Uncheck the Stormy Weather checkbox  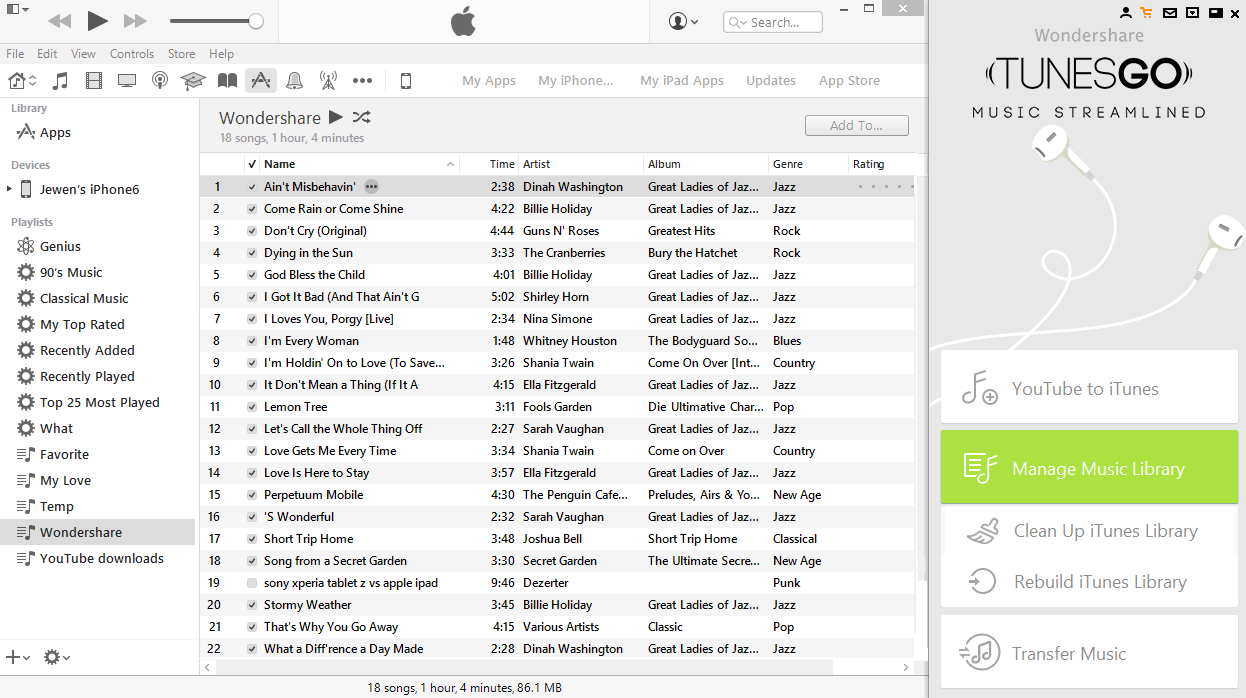click(252, 605)
